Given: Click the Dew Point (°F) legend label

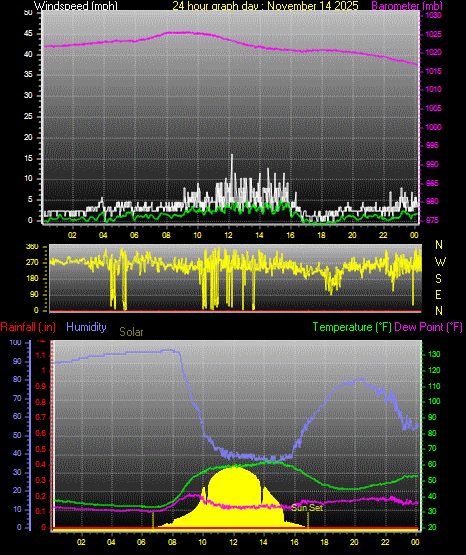Looking at the screenshot, I should (x=428, y=327).
